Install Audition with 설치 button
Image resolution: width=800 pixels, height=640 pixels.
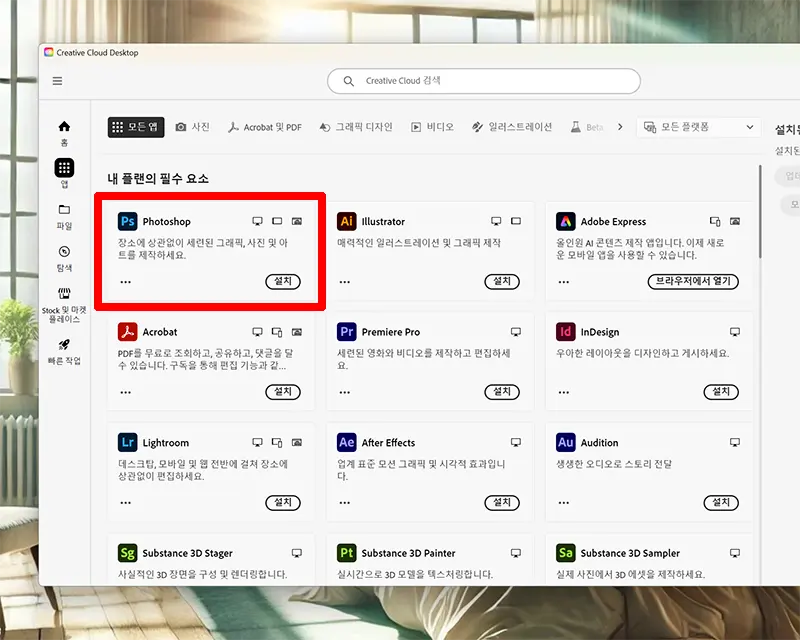(x=721, y=503)
